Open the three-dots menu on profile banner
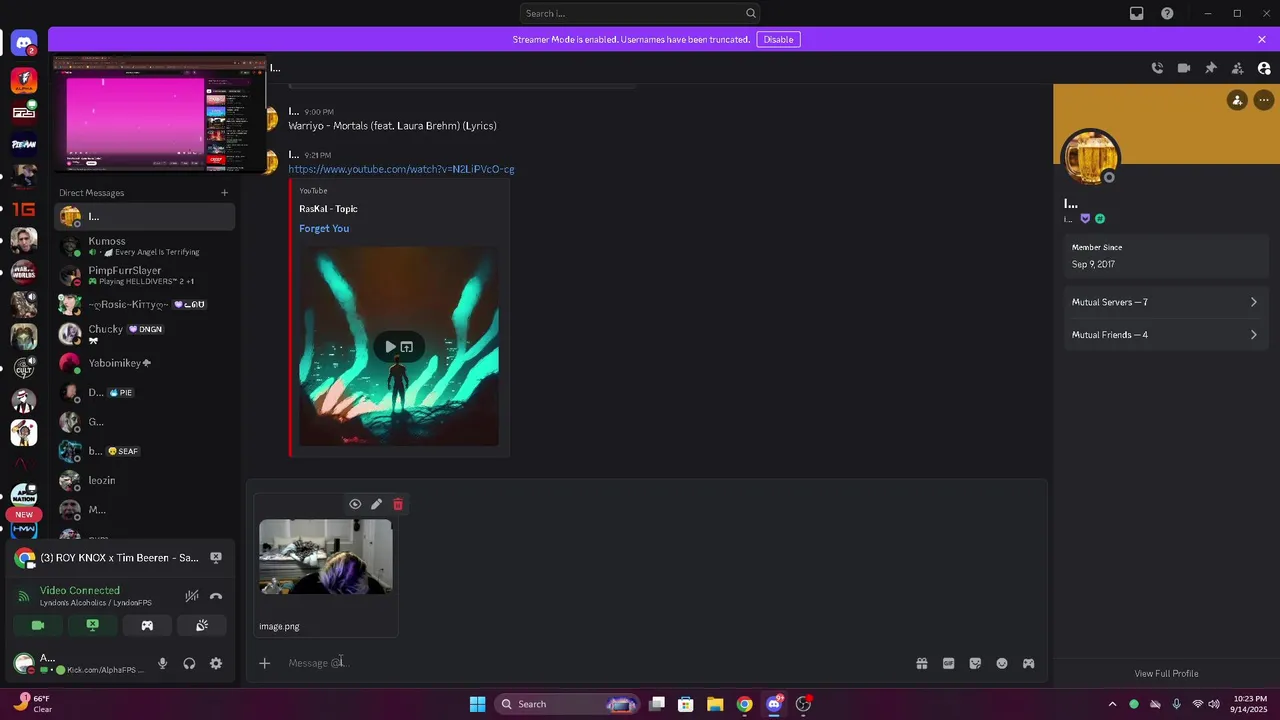This screenshot has height=720, width=1280. 1264,100
